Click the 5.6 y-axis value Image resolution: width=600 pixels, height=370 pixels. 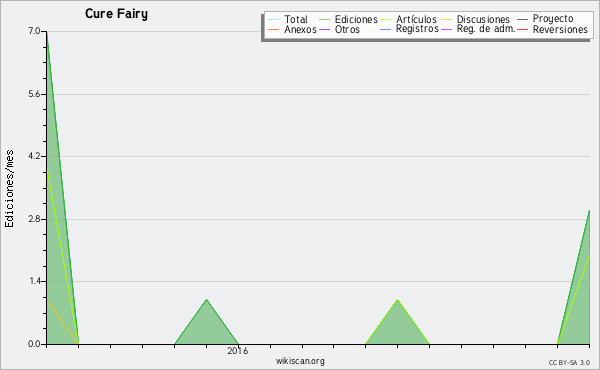[34, 94]
